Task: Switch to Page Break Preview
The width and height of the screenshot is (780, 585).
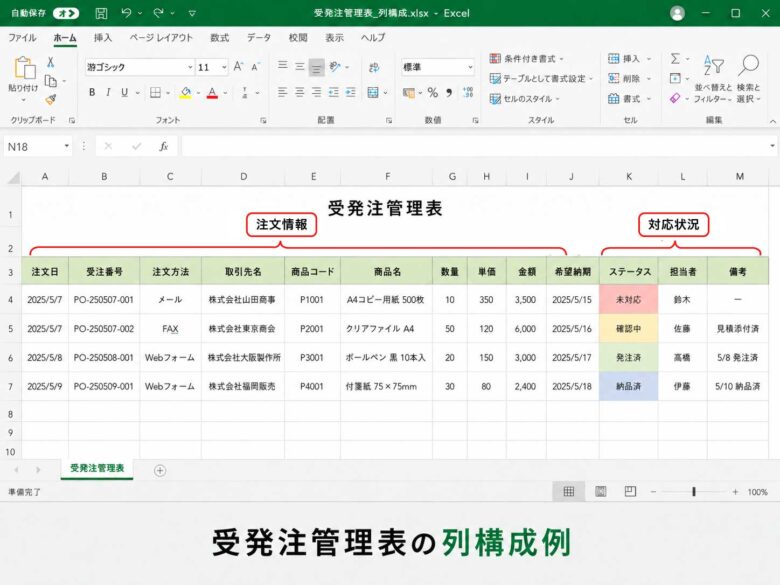Action: tap(630, 491)
